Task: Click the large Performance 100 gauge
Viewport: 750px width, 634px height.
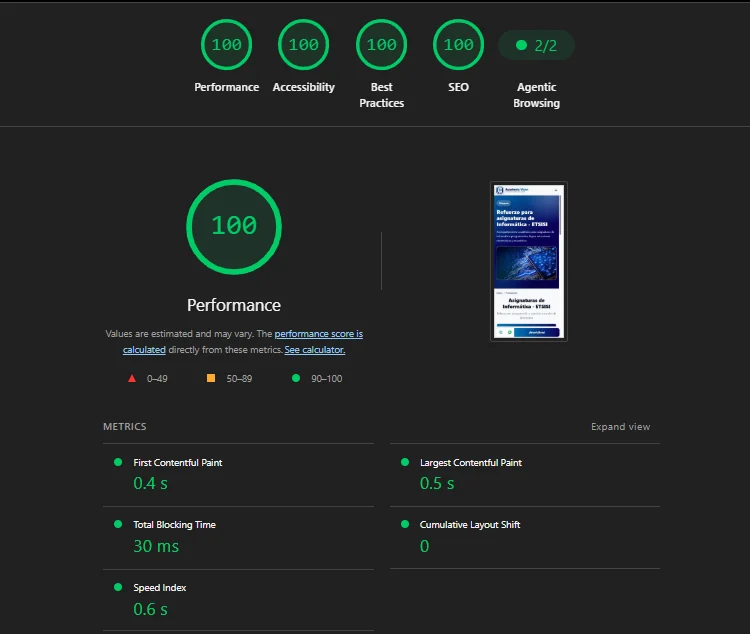Action: (x=234, y=227)
